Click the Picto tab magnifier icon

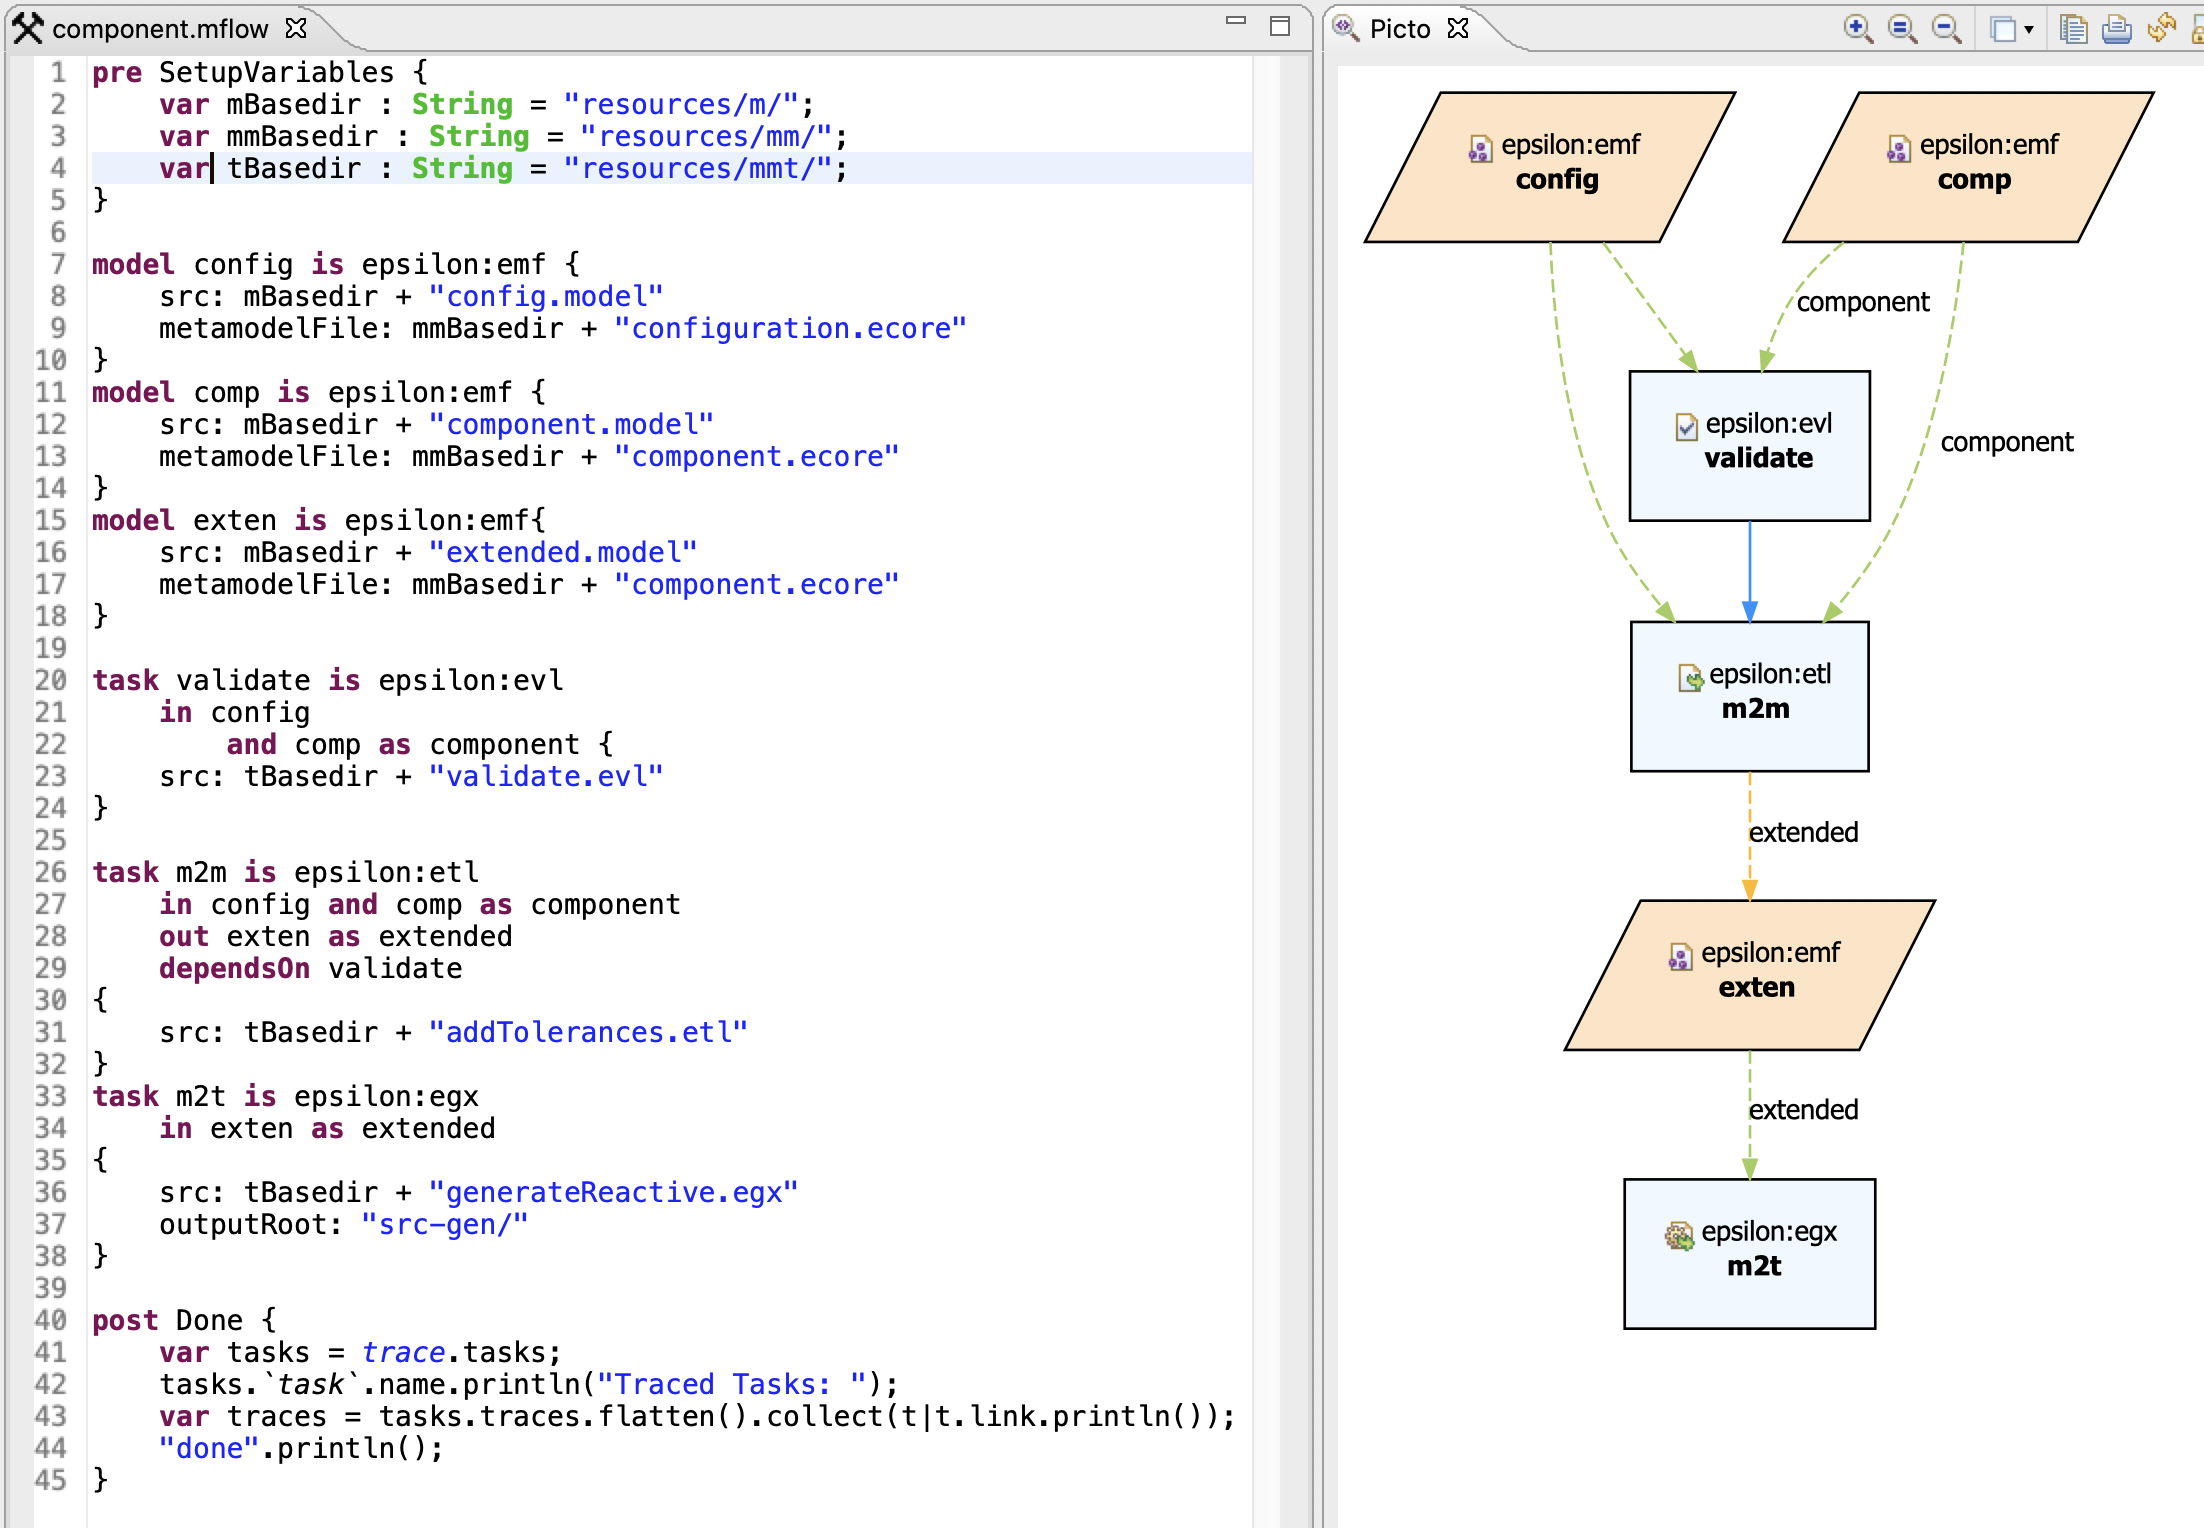click(x=1346, y=28)
